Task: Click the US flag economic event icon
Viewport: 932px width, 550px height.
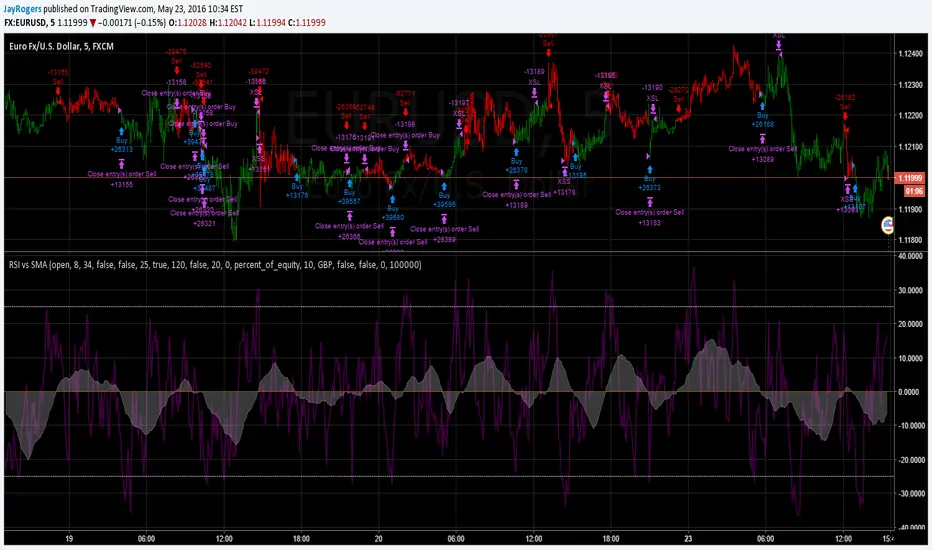Action: pyautogui.click(x=887, y=225)
